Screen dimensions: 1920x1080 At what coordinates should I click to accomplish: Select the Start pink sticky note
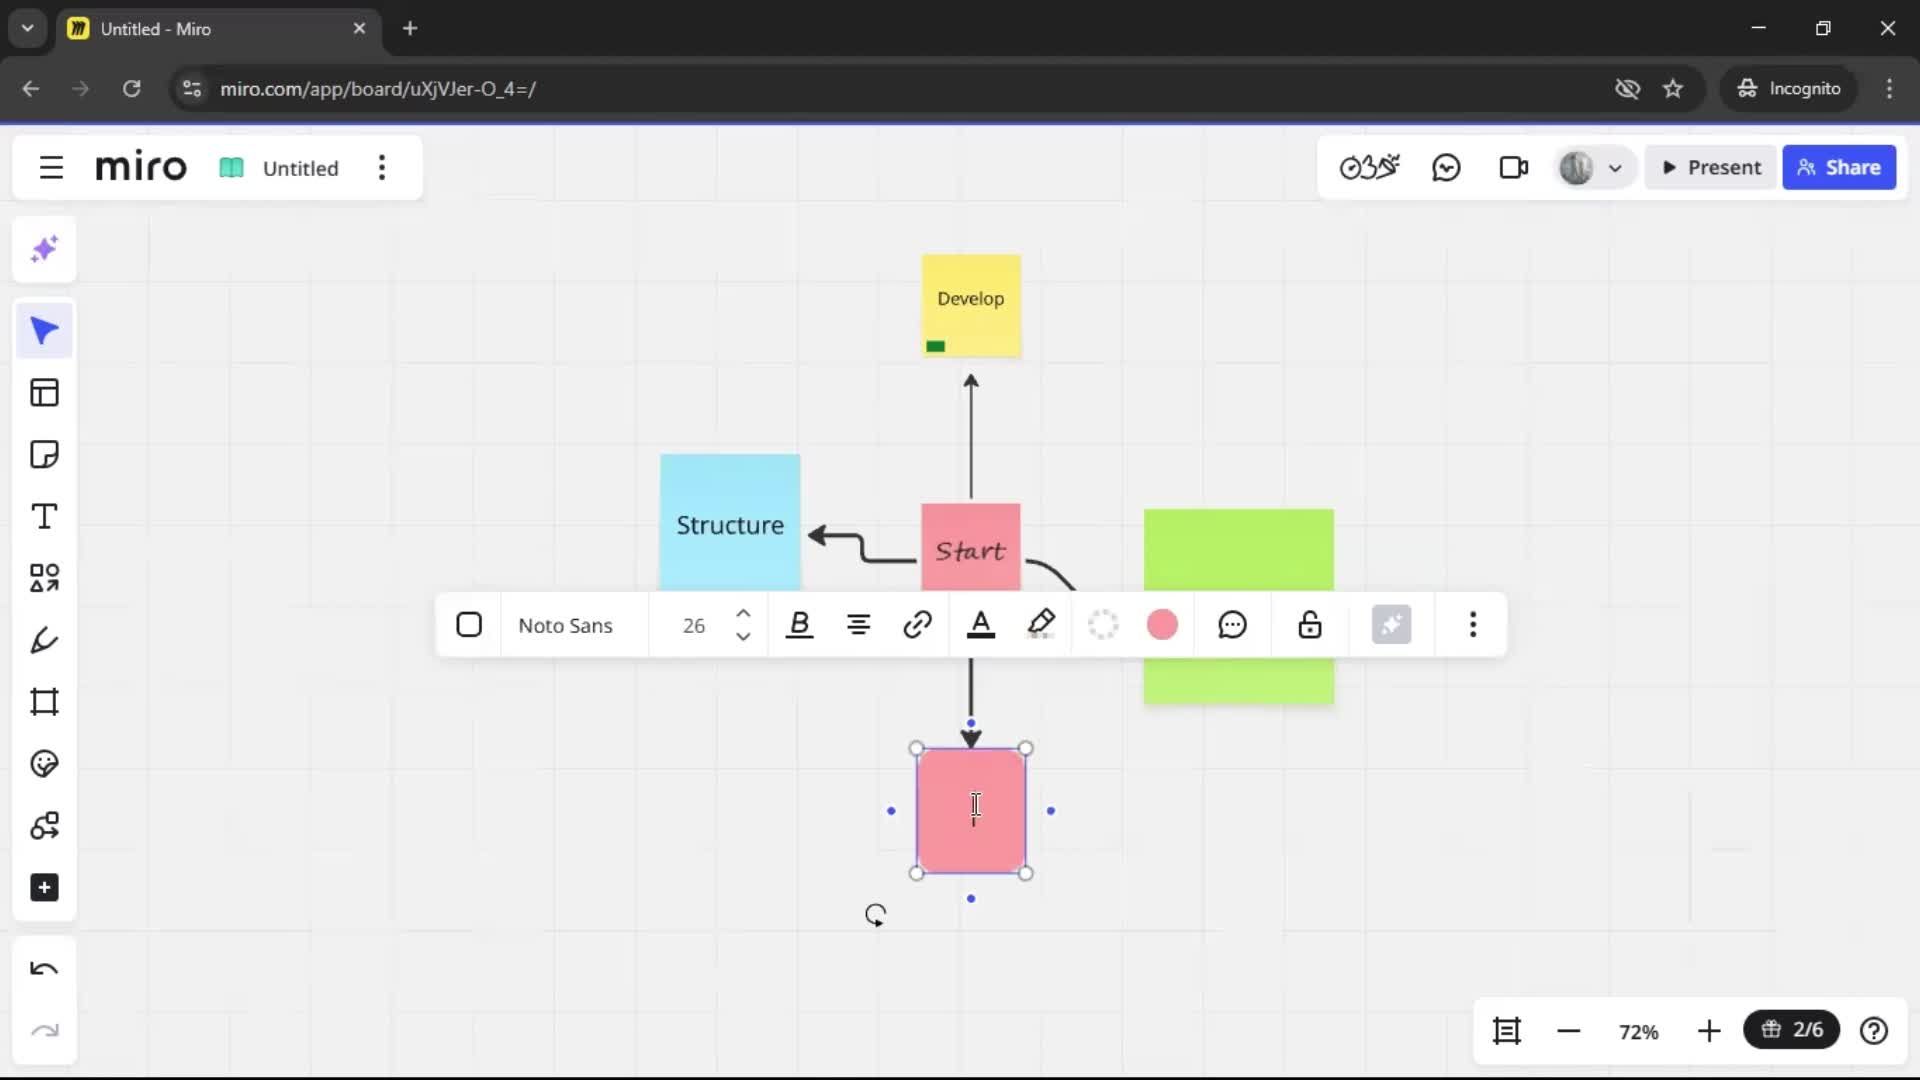coord(971,548)
